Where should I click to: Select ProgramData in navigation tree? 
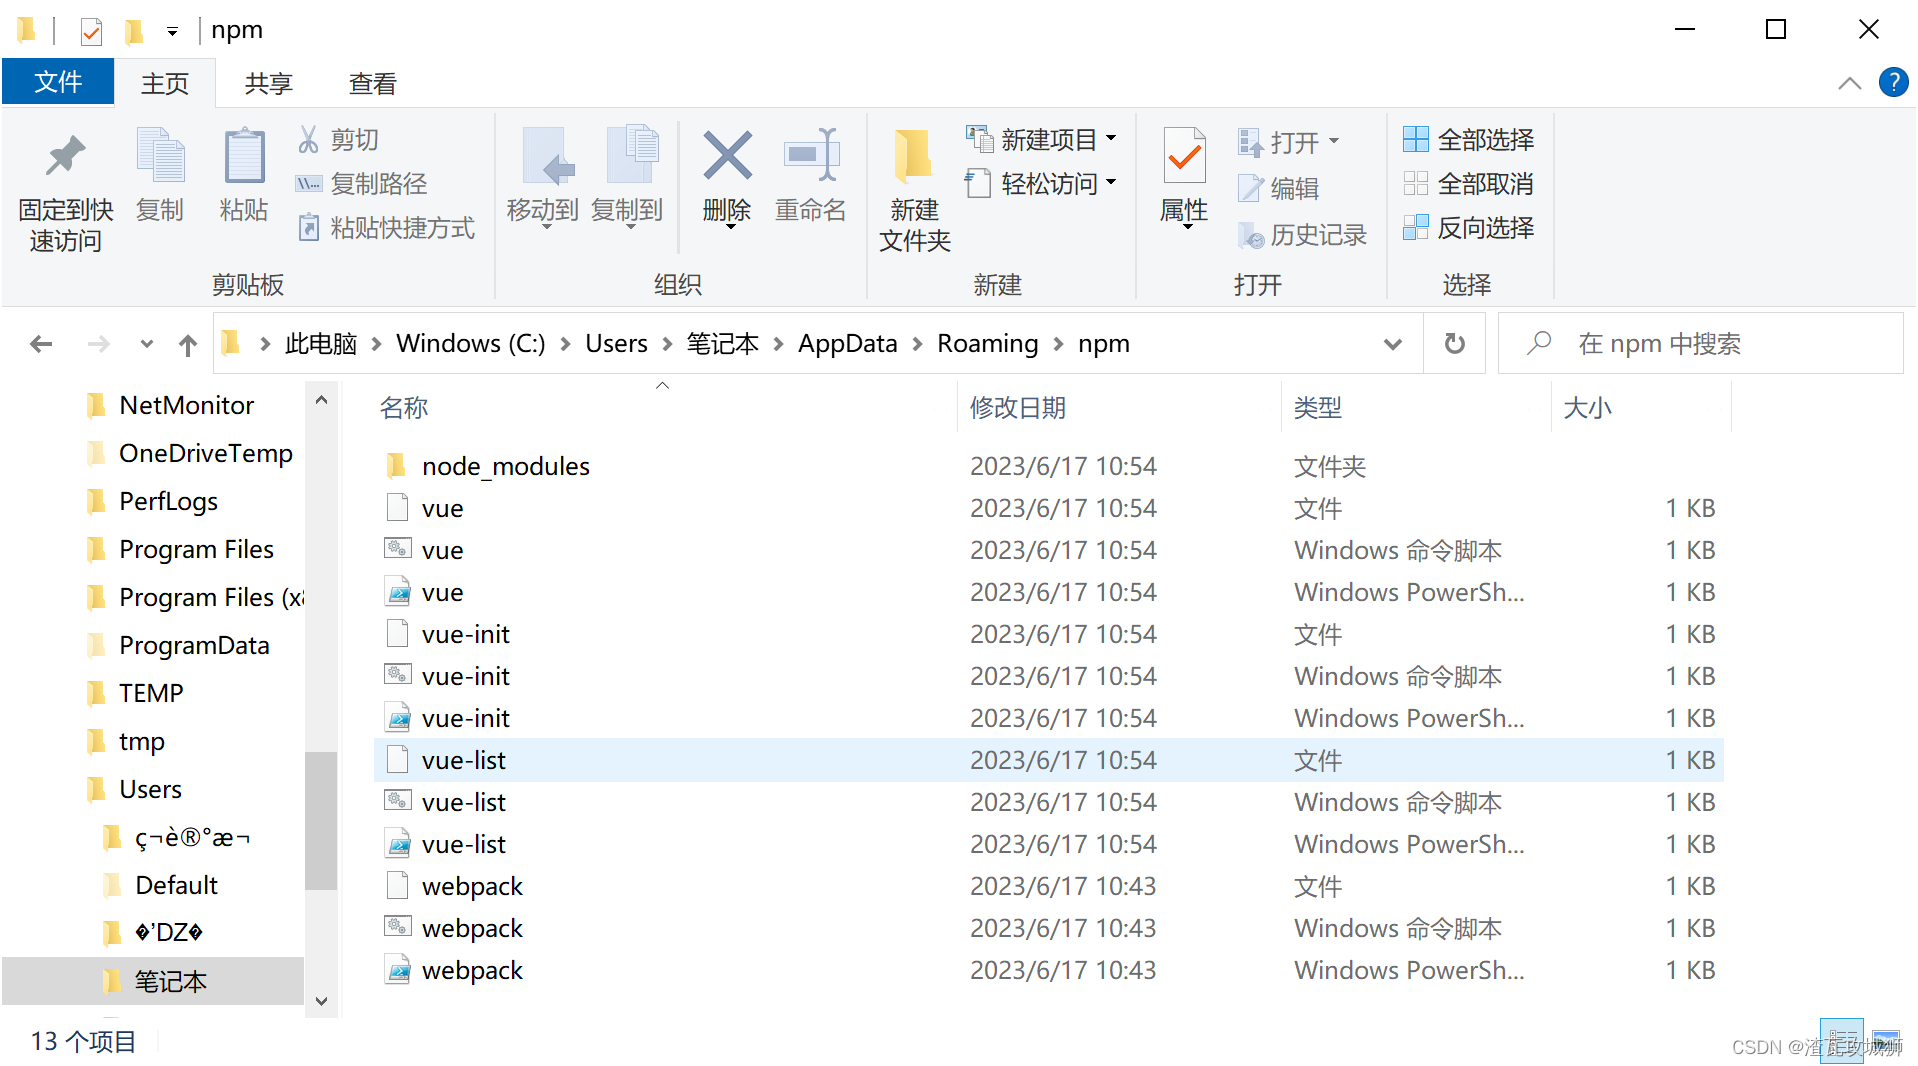pyautogui.click(x=194, y=646)
